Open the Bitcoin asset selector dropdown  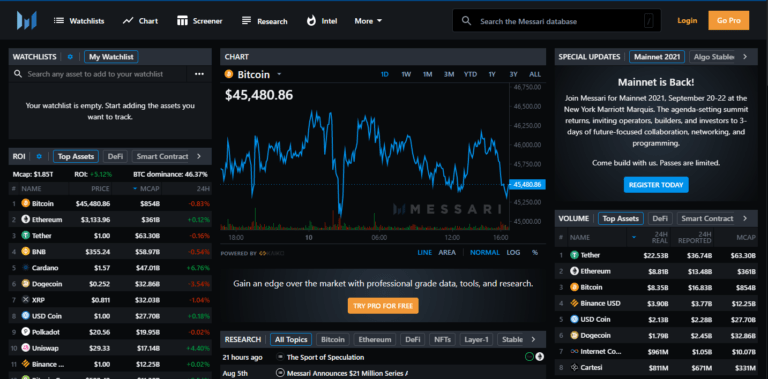coord(279,74)
